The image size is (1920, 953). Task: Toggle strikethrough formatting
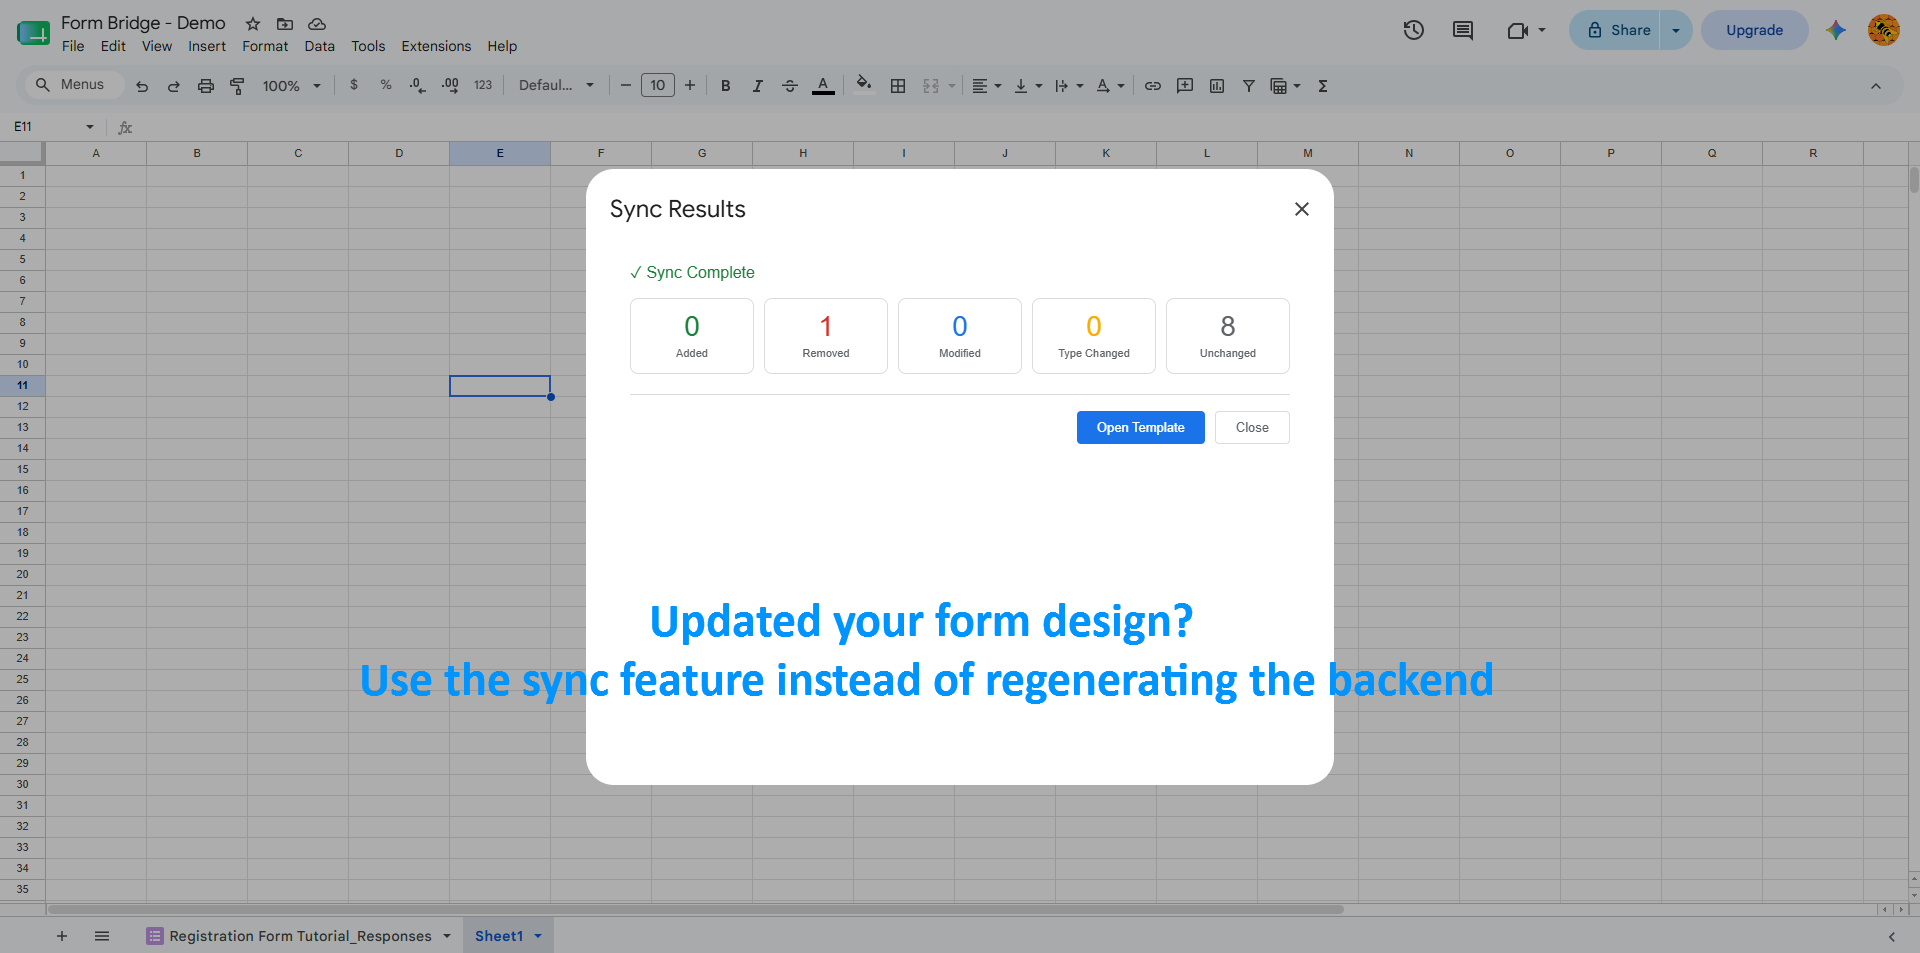point(790,86)
